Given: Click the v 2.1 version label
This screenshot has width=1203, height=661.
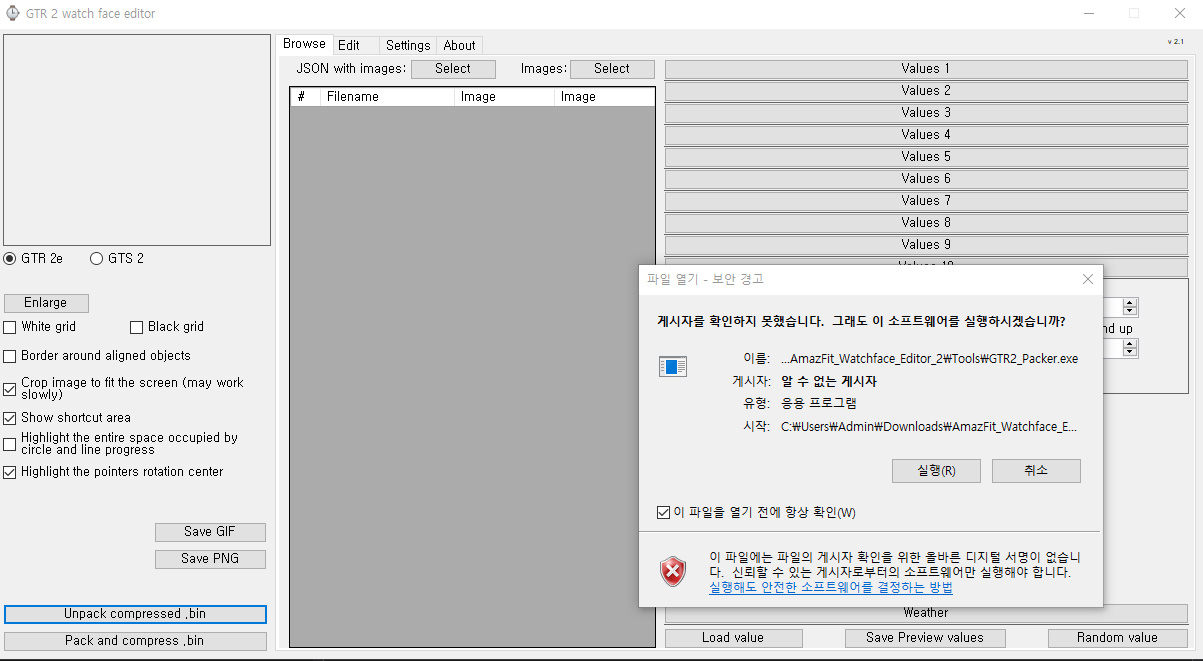Looking at the screenshot, I should pos(1175,42).
